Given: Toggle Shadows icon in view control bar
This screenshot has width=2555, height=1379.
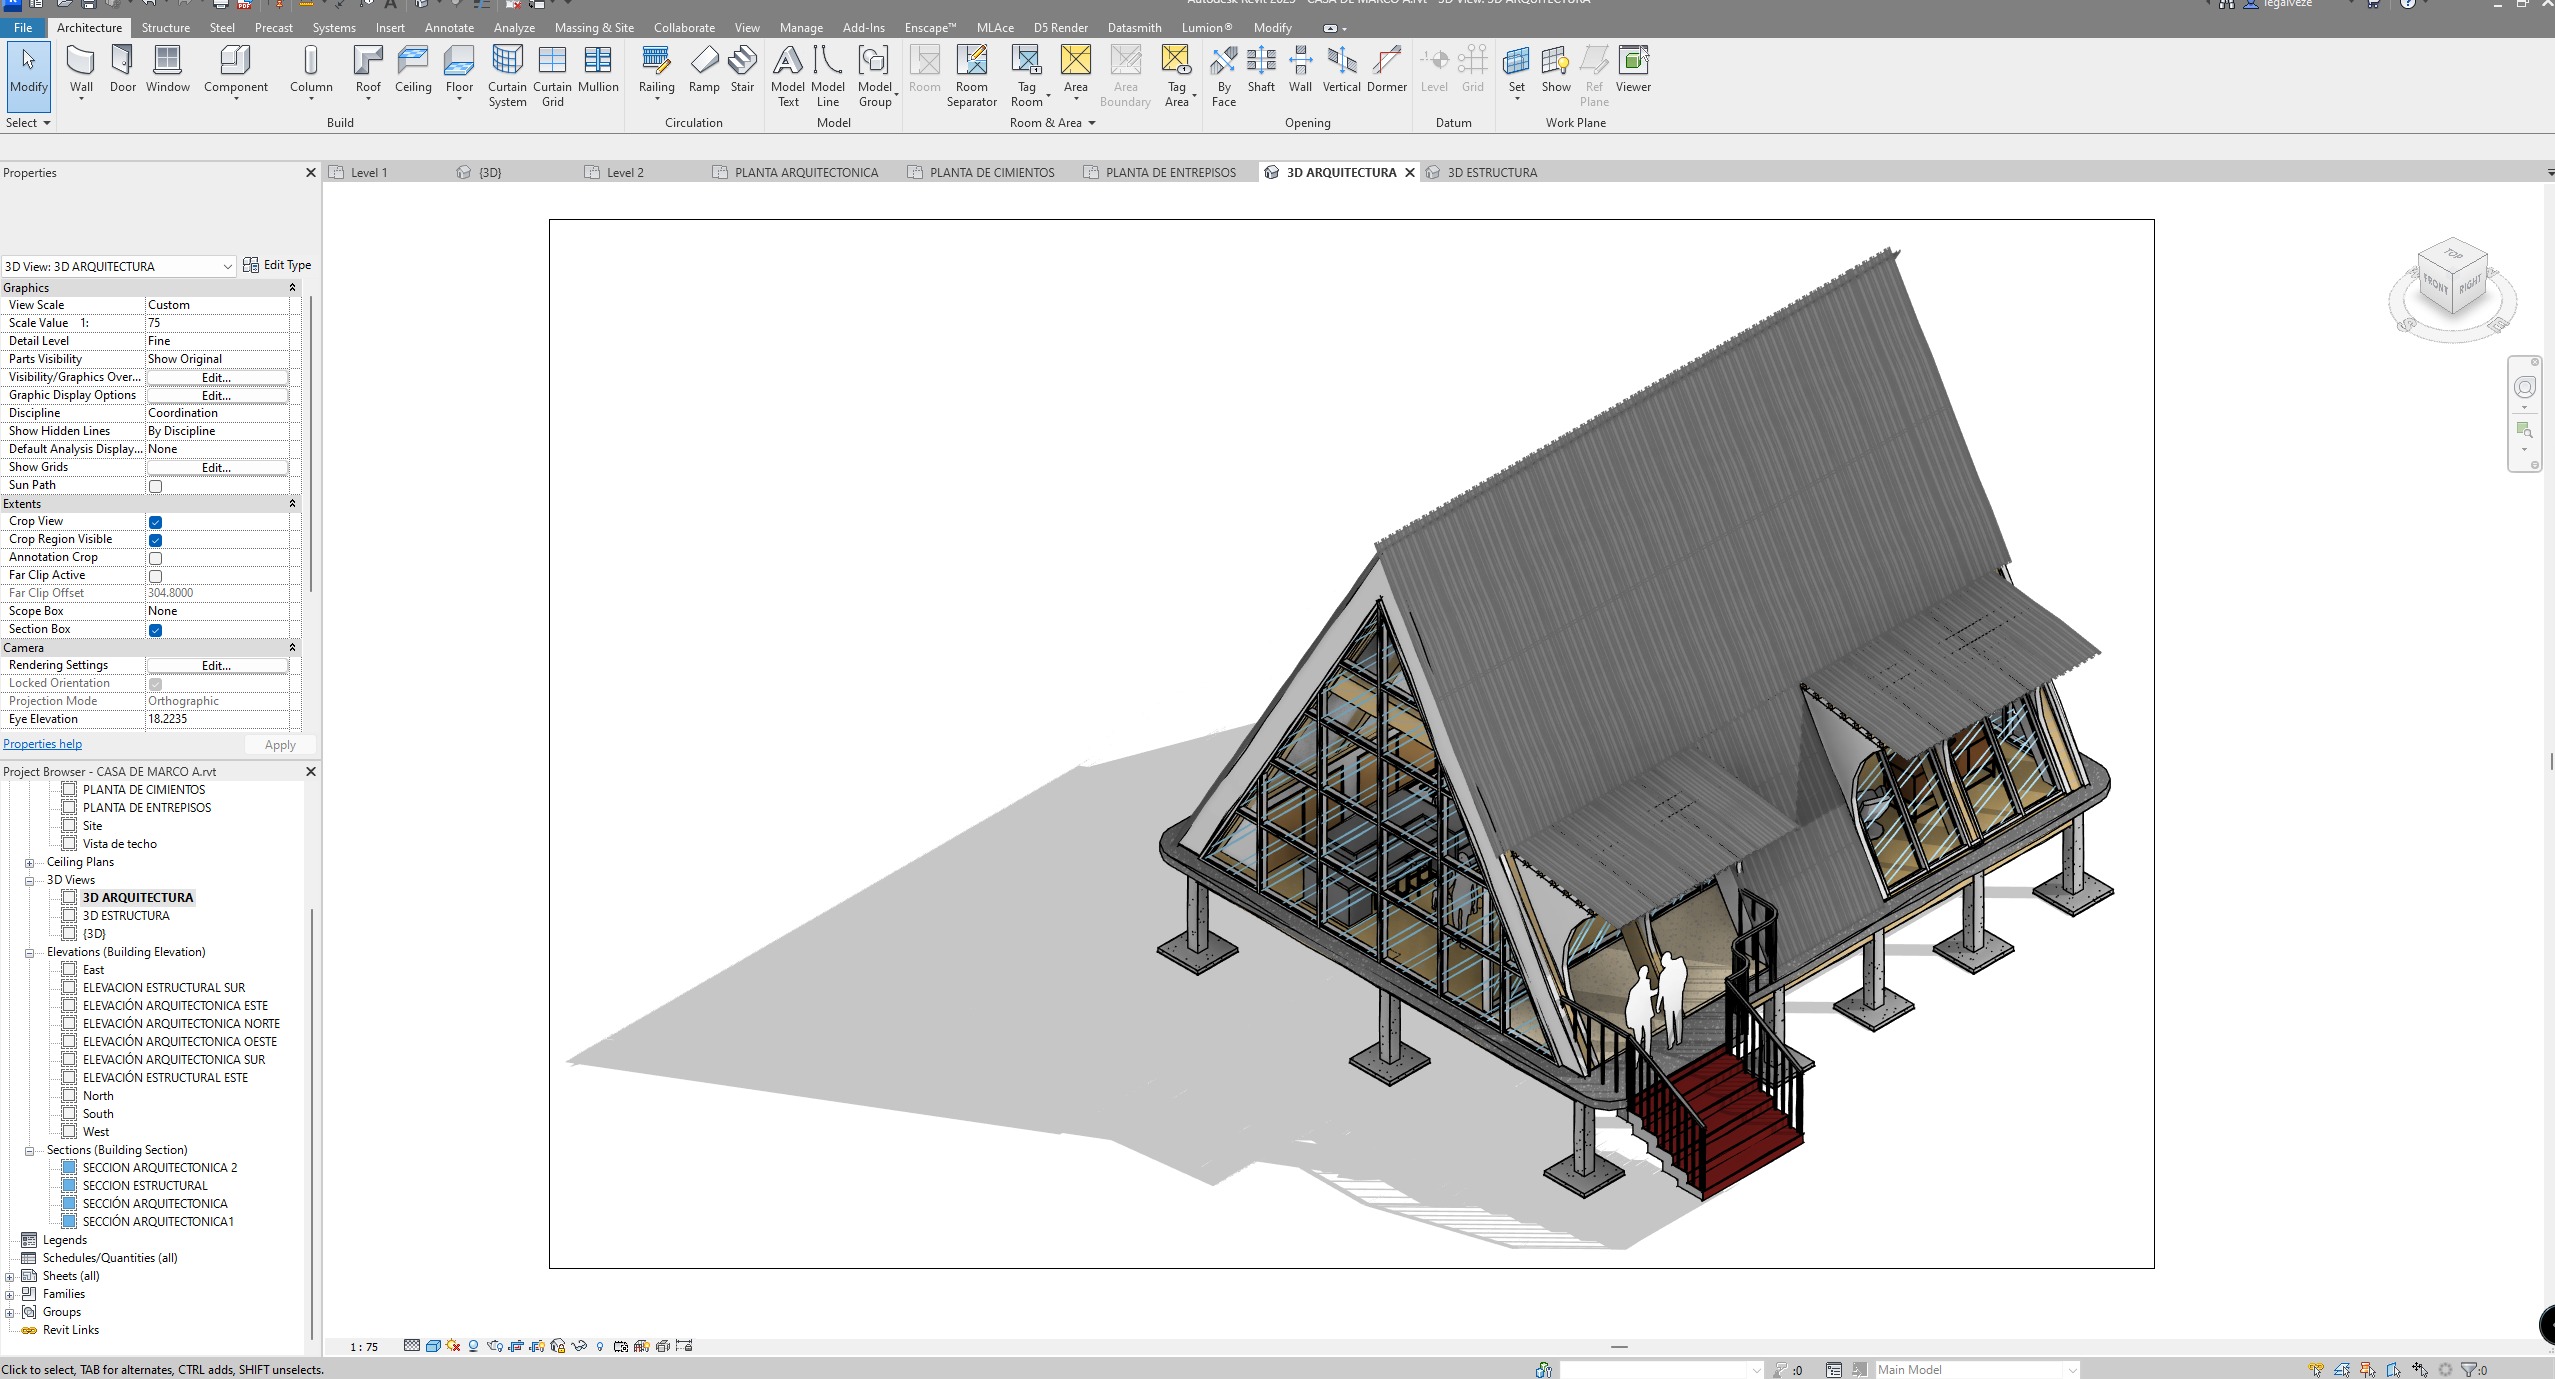Looking at the screenshot, I should click(473, 1346).
